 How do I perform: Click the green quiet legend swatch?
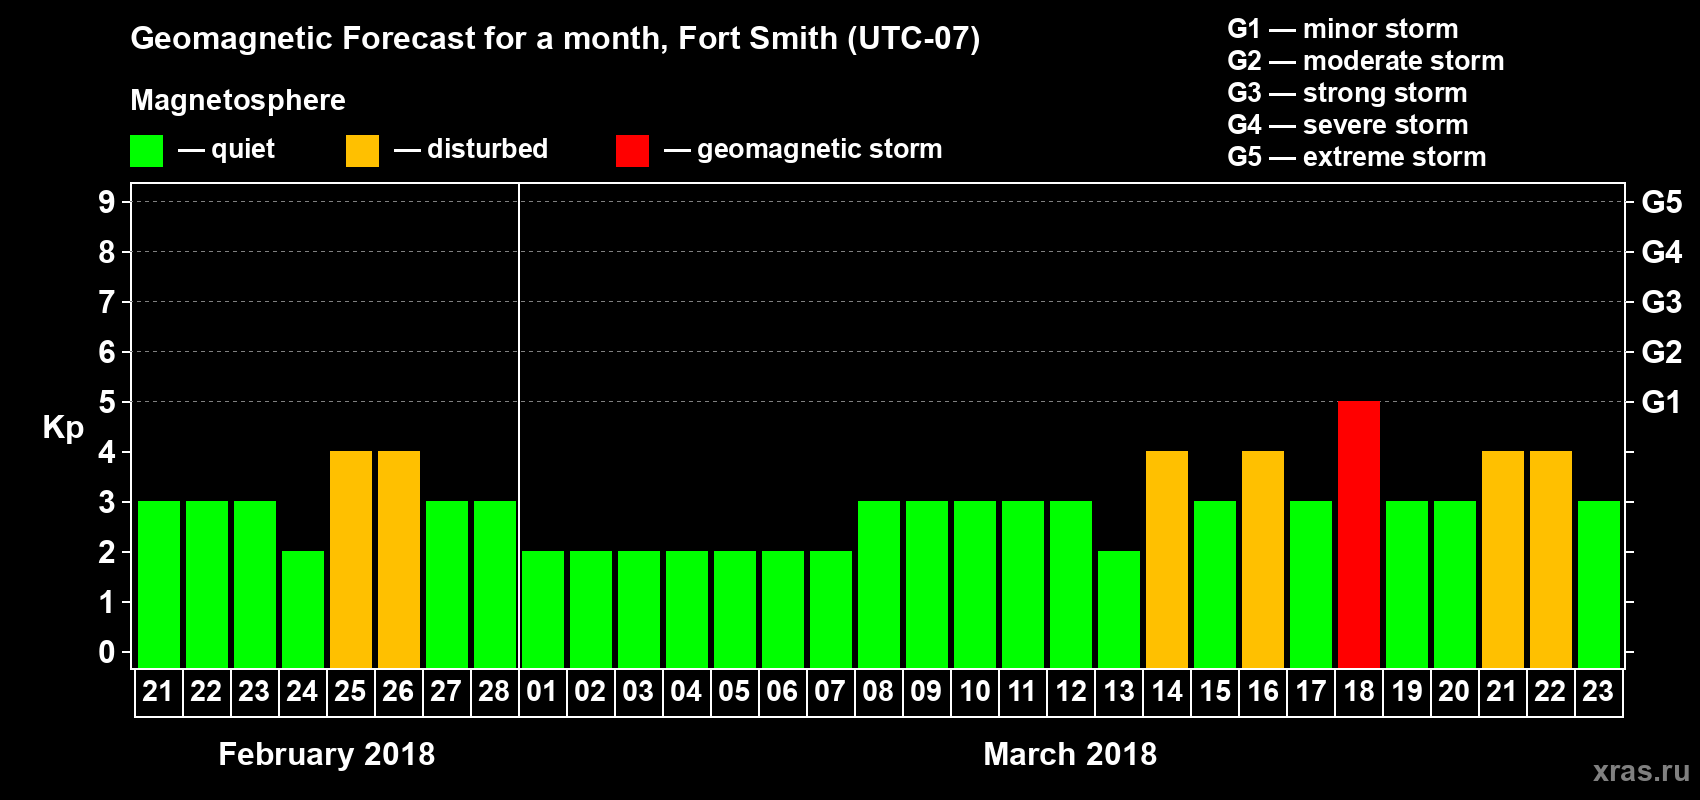coord(147,151)
